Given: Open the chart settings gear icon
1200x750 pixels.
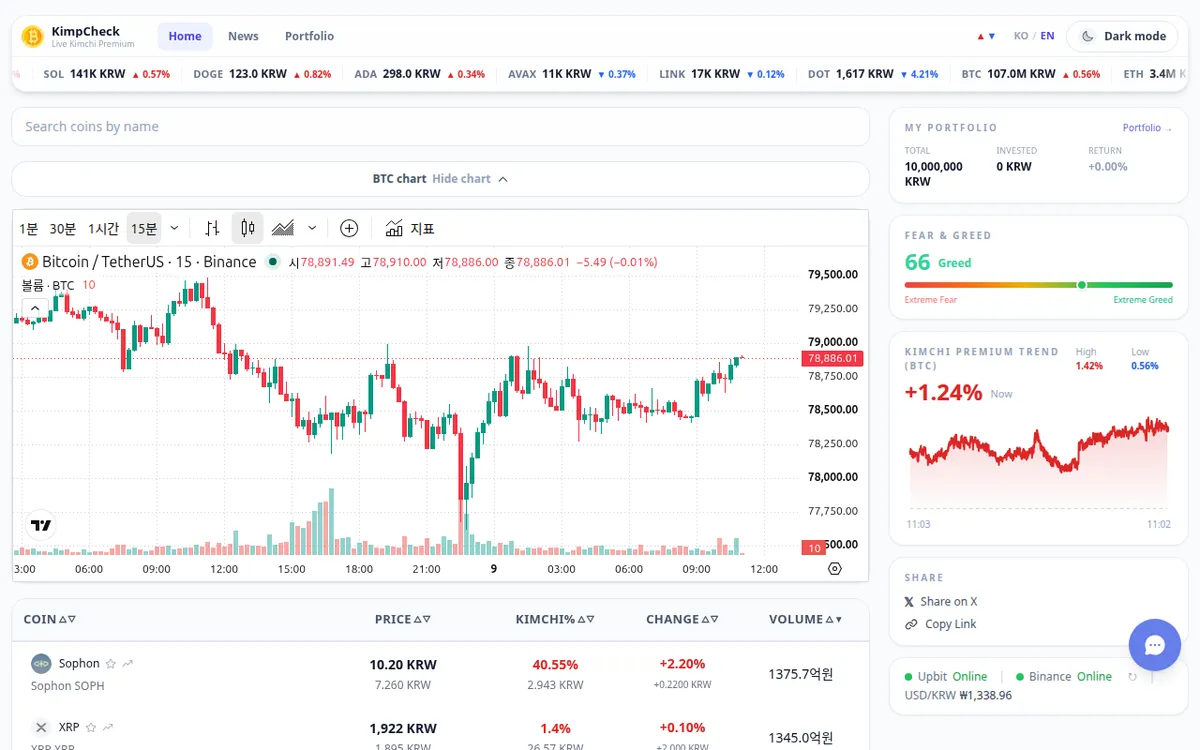Looking at the screenshot, I should (x=835, y=569).
